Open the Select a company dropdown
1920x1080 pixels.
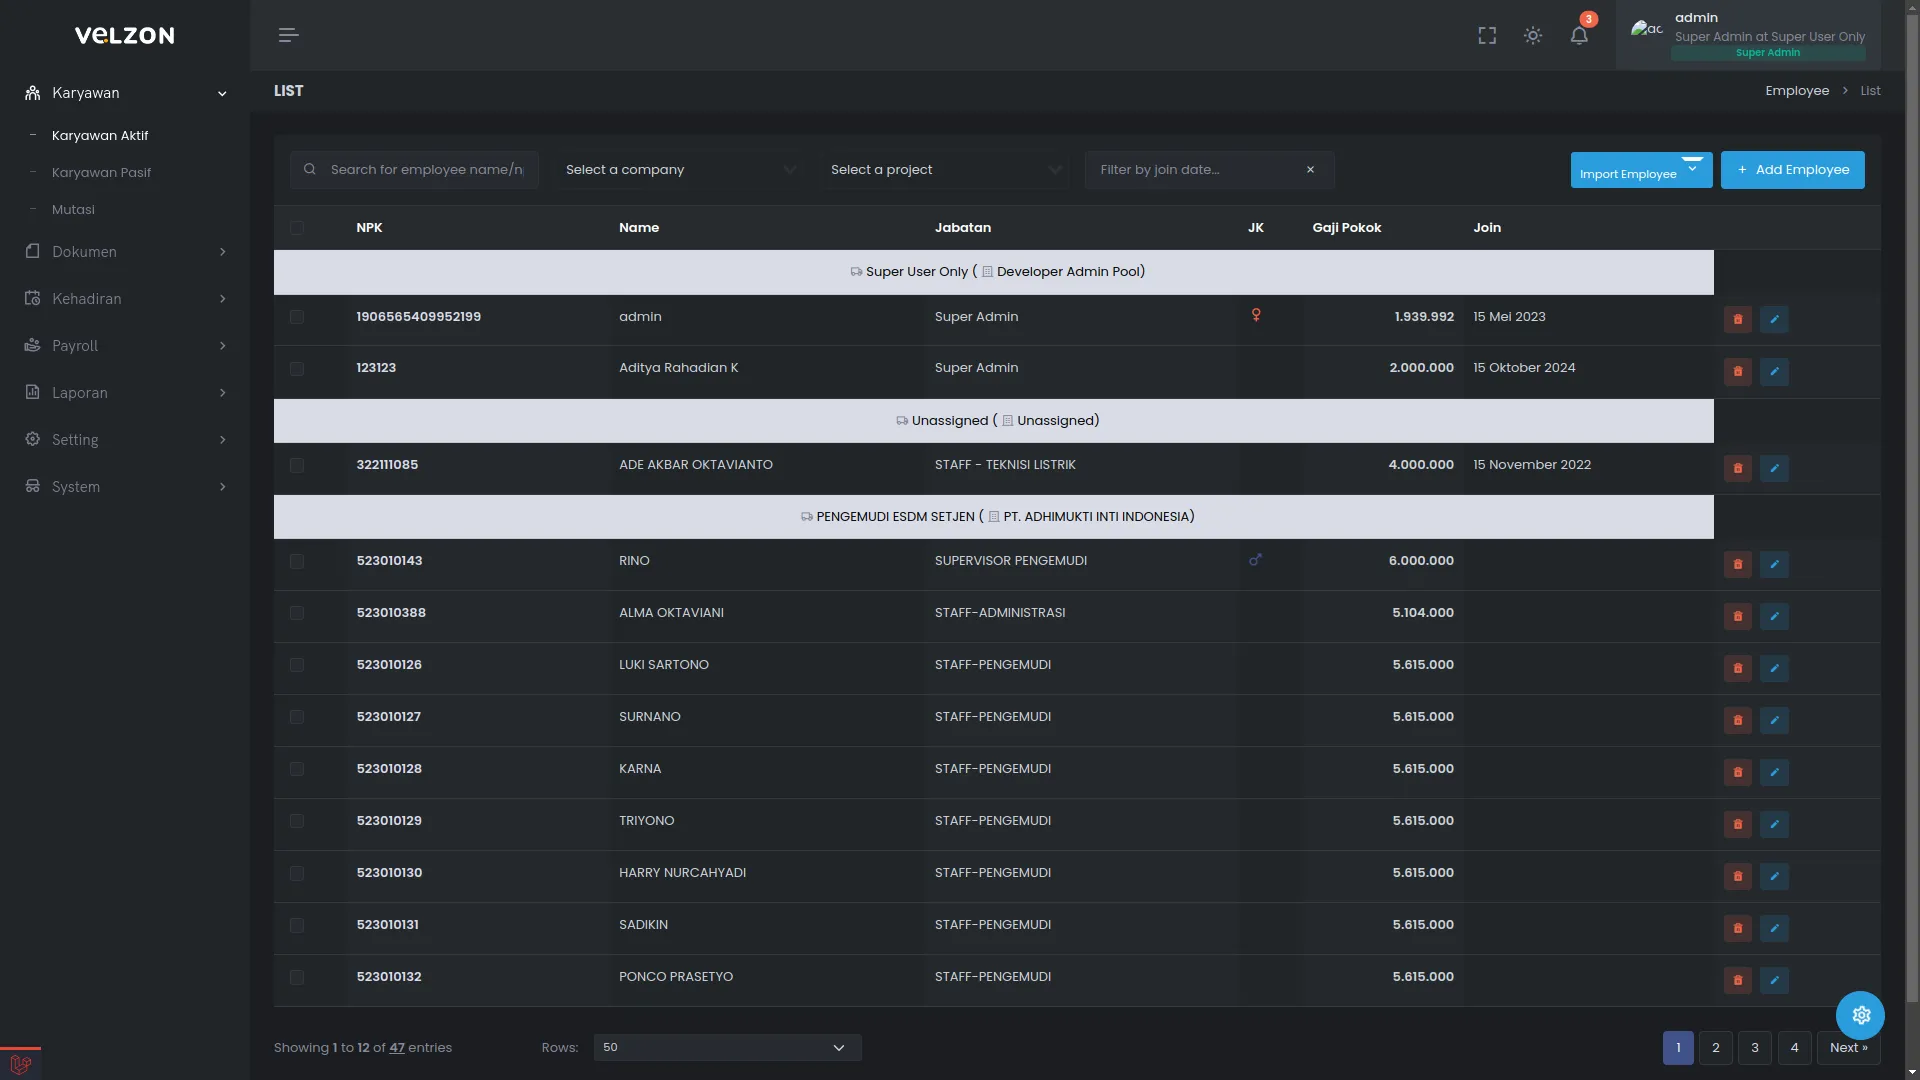click(680, 170)
